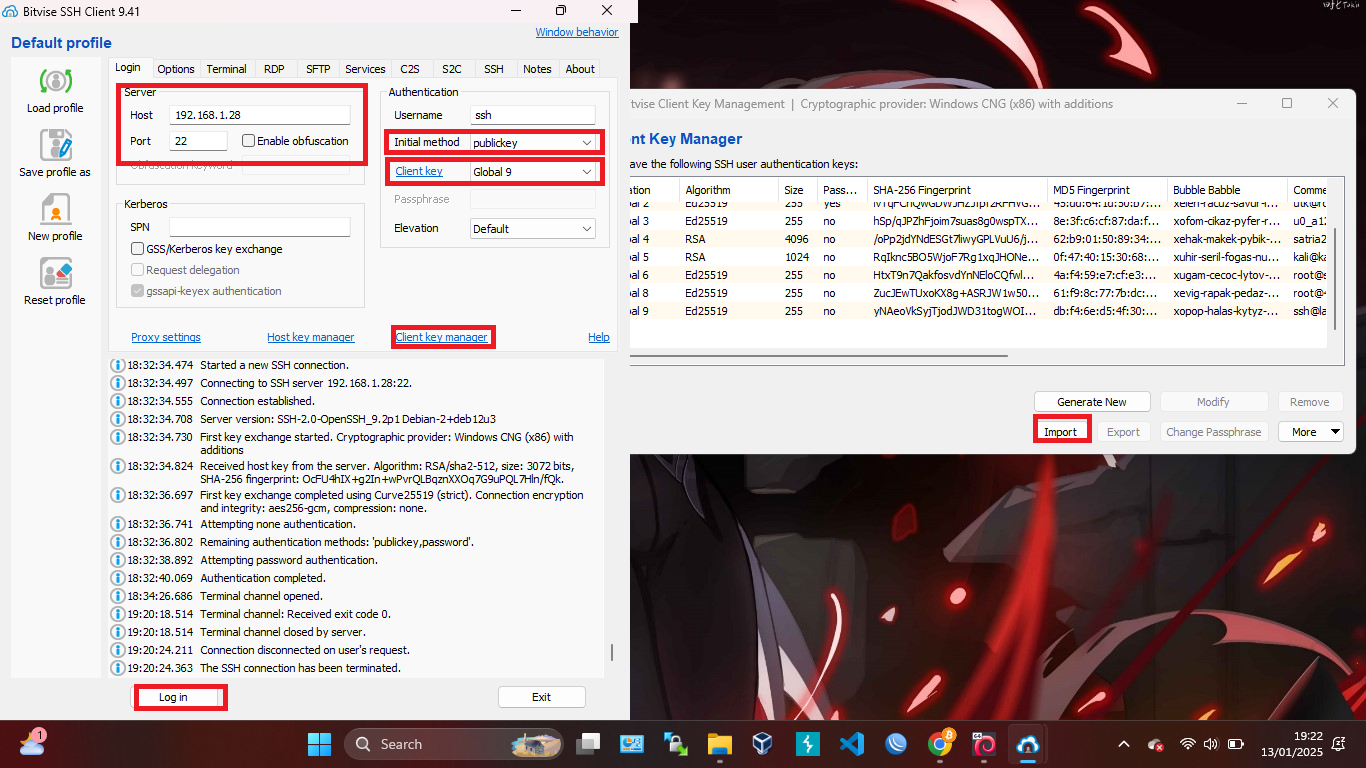Click the Window behavior link
Image resolution: width=1366 pixels, height=768 pixels.
[x=577, y=32]
